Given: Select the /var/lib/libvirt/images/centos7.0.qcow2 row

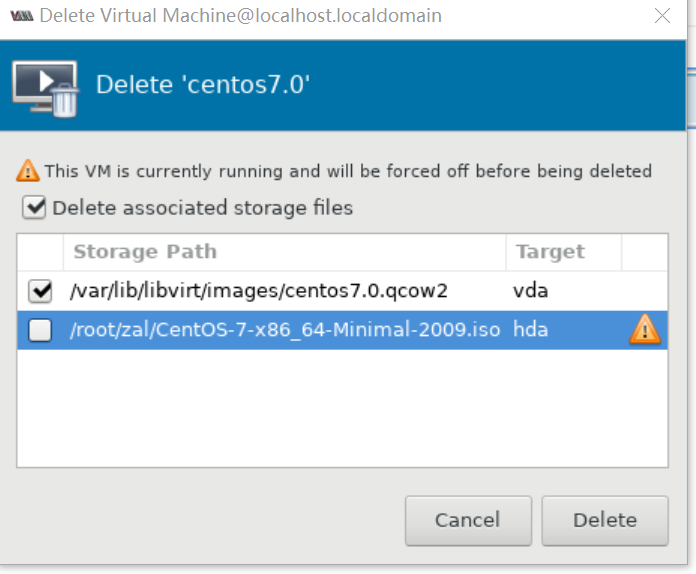Looking at the screenshot, I should pyautogui.click(x=343, y=291).
